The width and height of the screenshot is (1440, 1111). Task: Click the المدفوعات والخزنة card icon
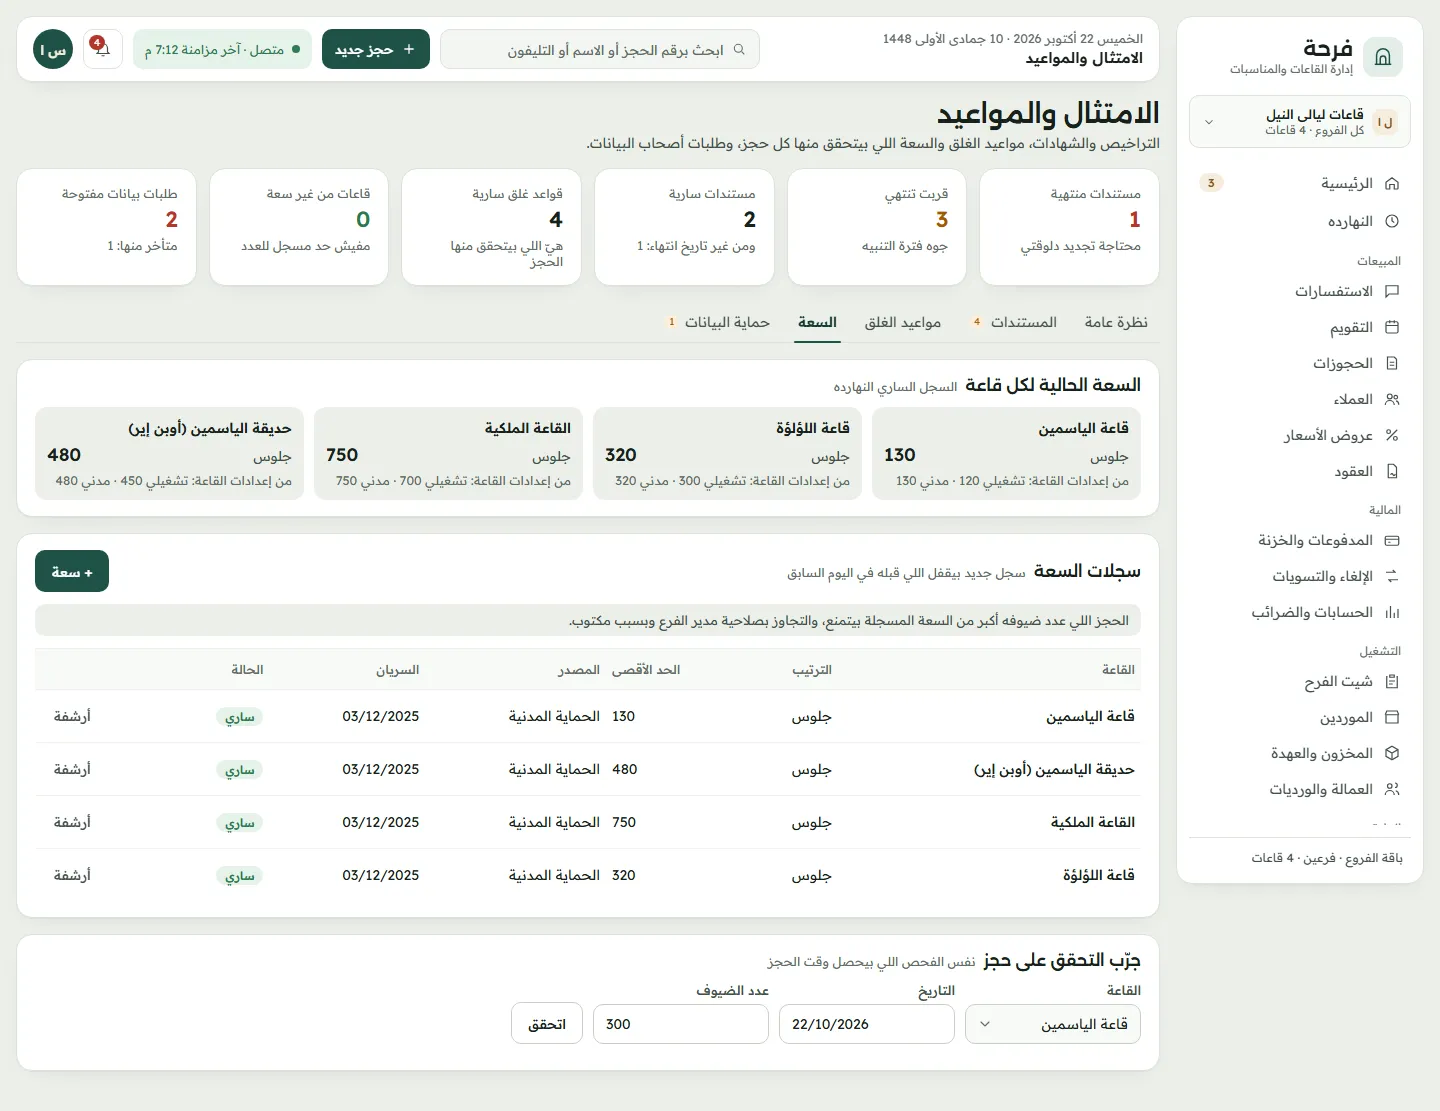1392,540
